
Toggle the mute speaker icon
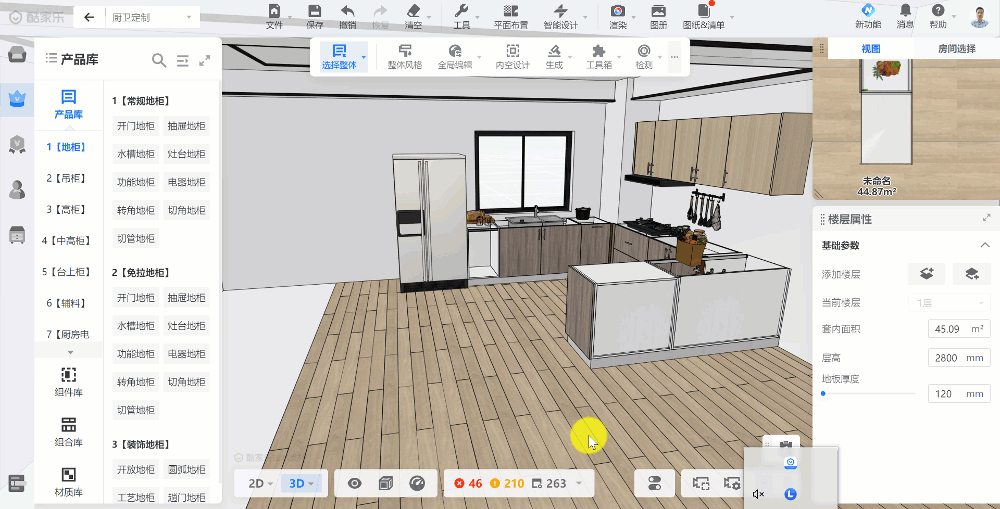759,494
